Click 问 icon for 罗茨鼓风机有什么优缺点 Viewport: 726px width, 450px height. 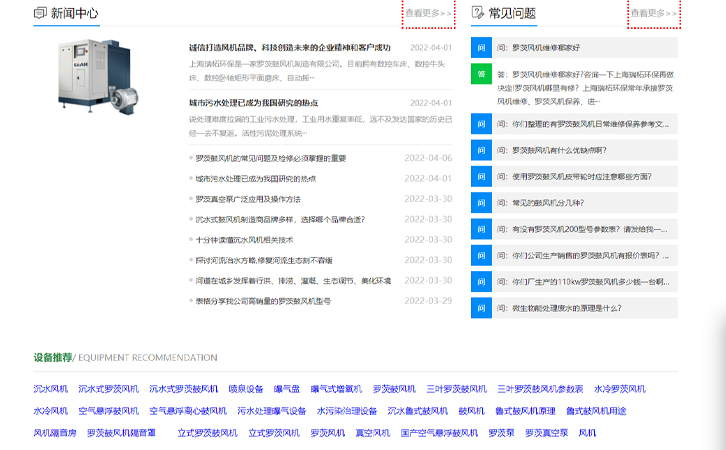pyautogui.click(x=481, y=150)
